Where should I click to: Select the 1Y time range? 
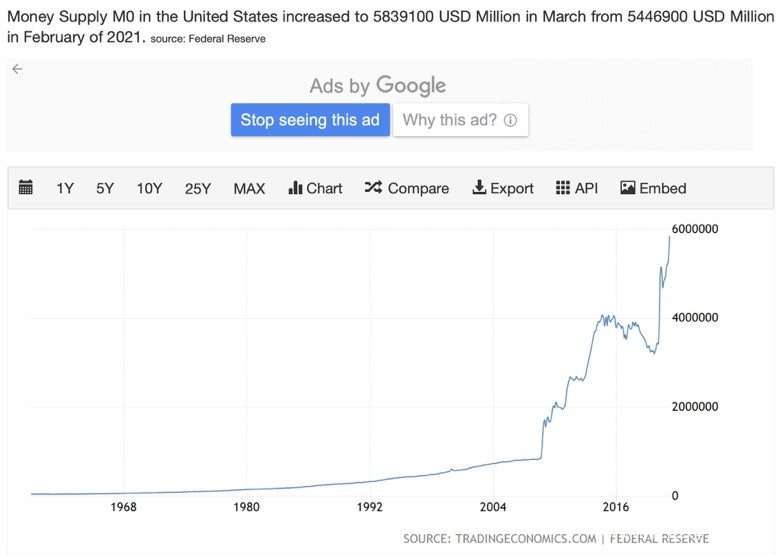[x=65, y=188]
